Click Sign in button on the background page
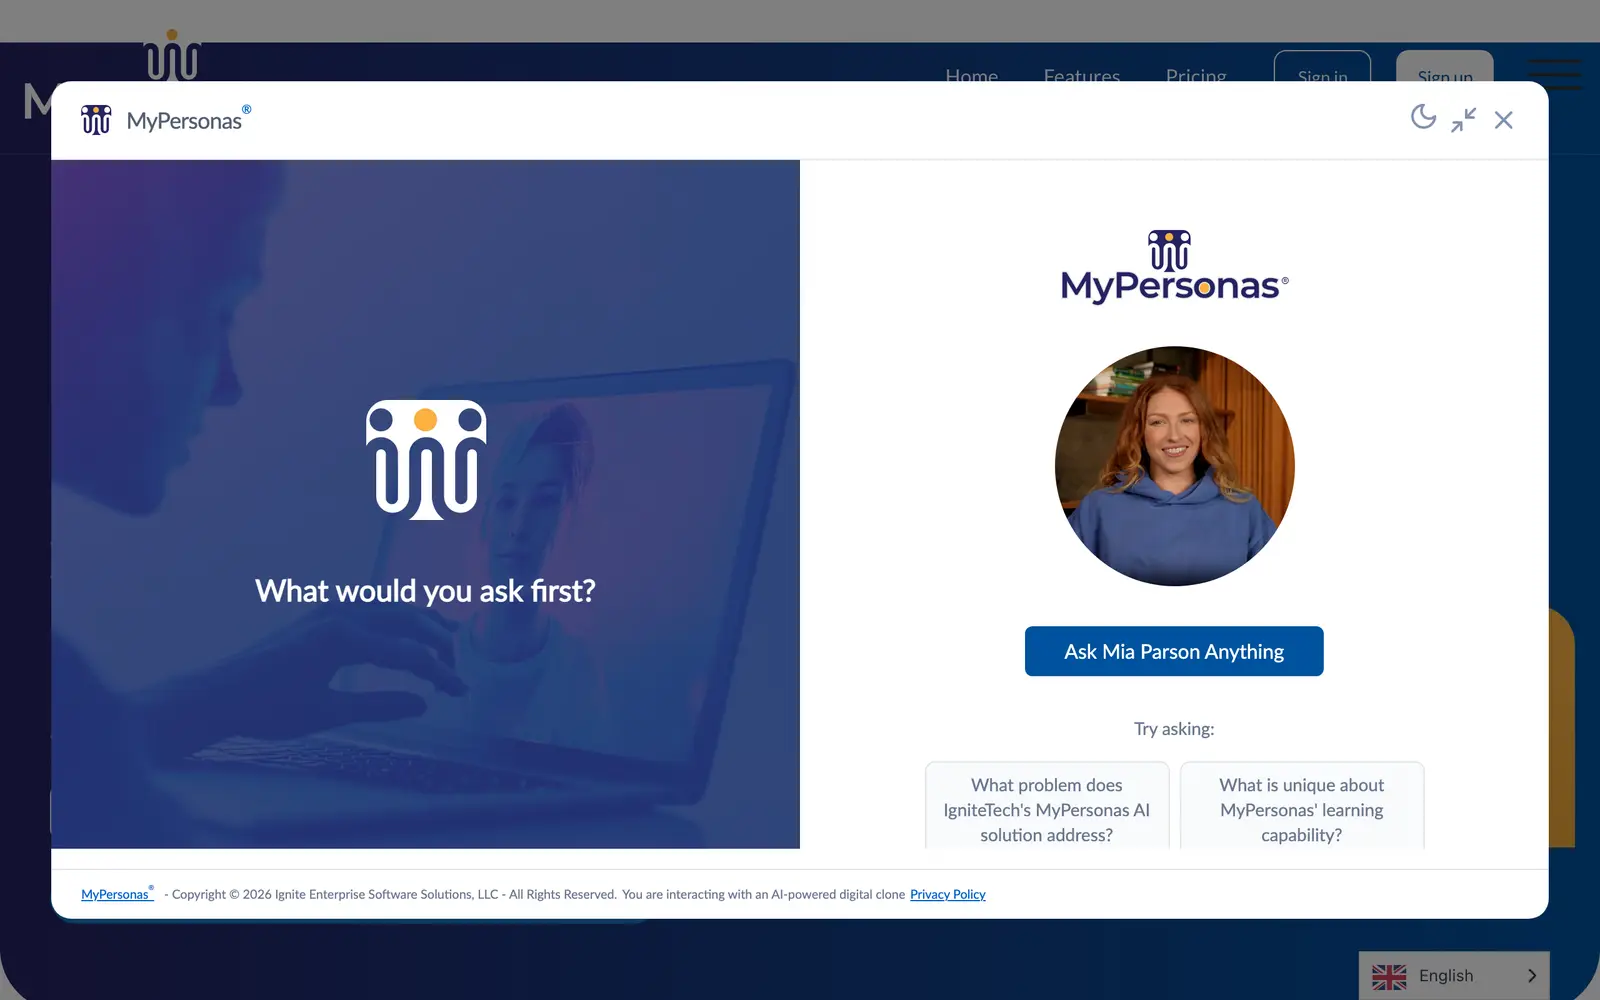Image resolution: width=1600 pixels, height=1000 pixels. click(x=1322, y=66)
